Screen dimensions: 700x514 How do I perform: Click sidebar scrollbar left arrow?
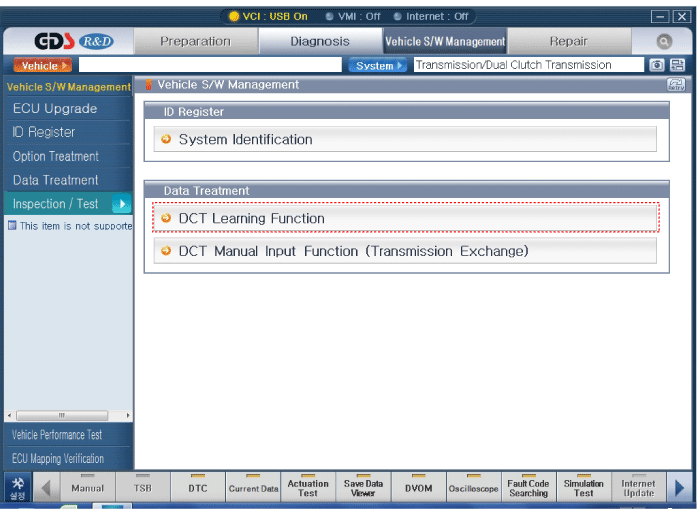coord(9,416)
